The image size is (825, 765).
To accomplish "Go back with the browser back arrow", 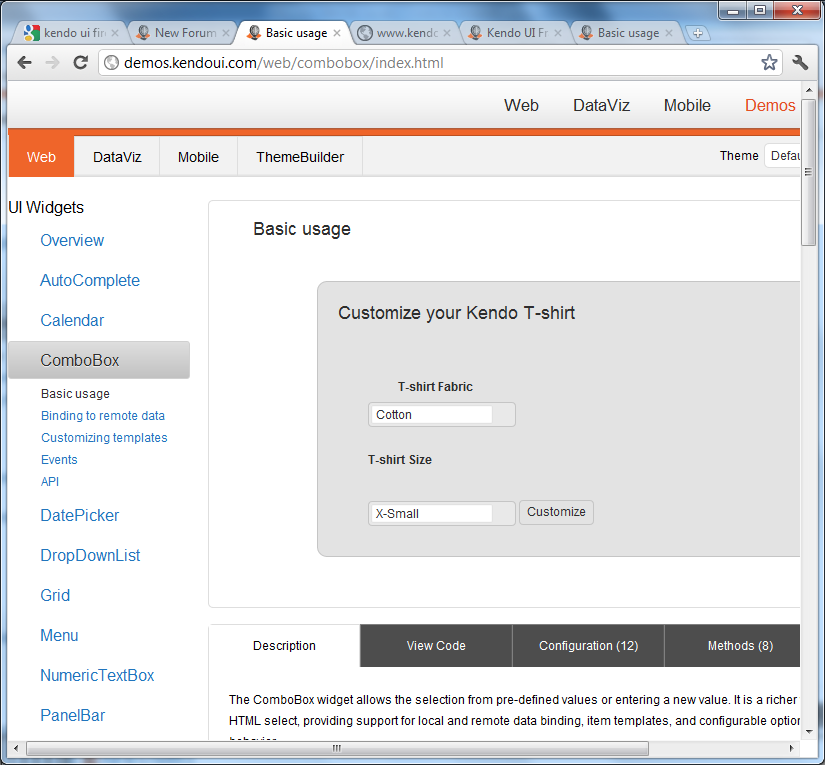I will (24, 63).
